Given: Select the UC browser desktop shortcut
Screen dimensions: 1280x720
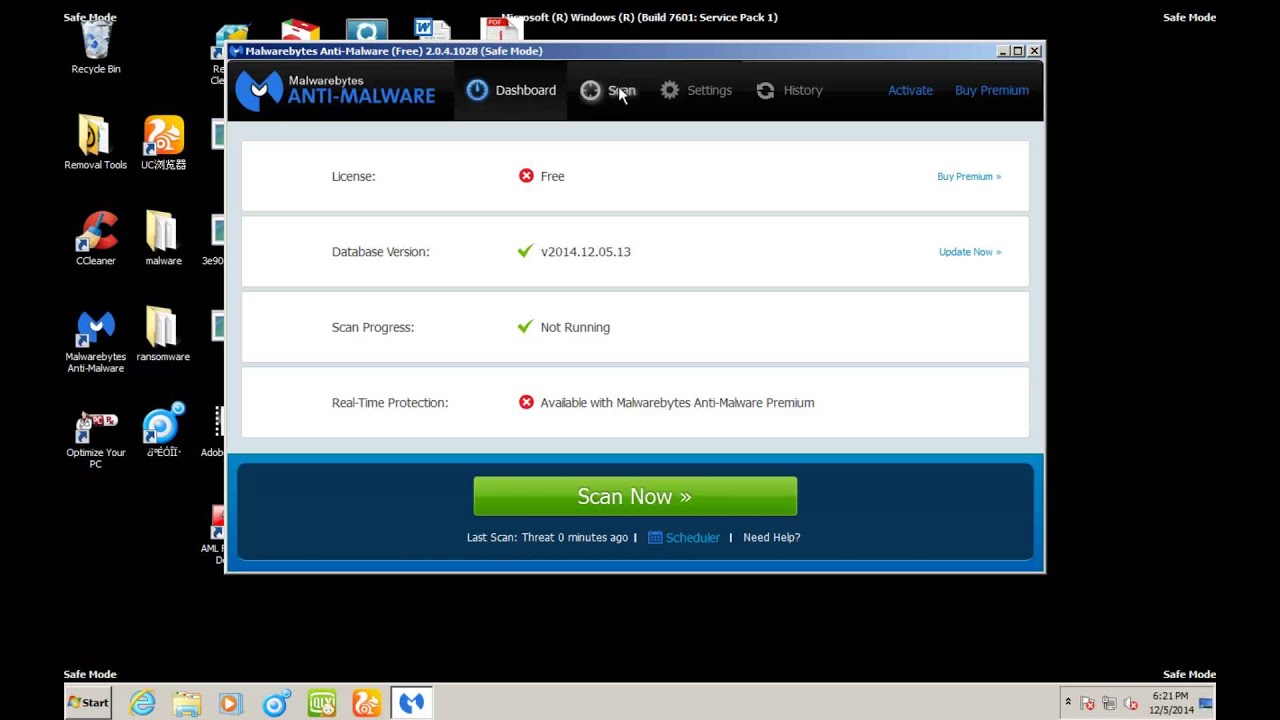Looking at the screenshot, I should point(163,142).
